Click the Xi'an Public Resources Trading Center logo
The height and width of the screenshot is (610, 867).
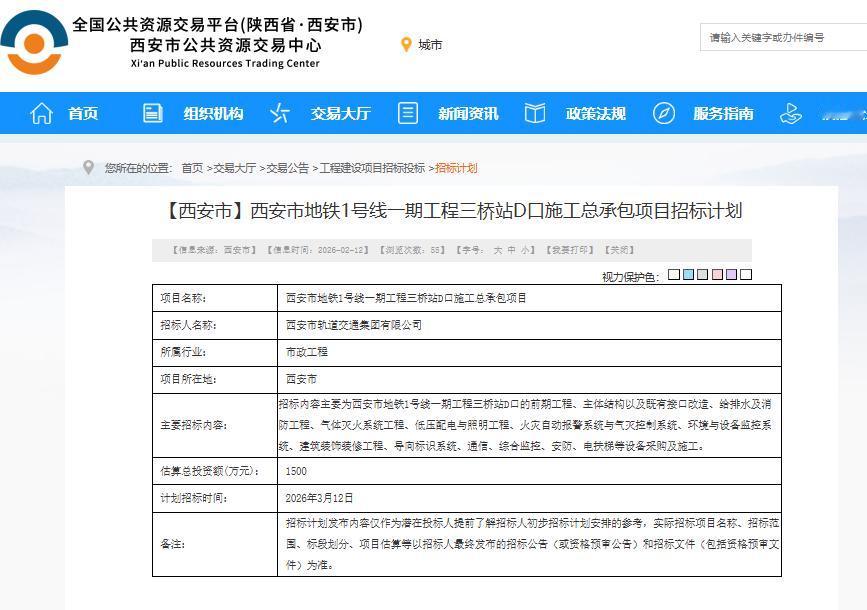[33, 43]
